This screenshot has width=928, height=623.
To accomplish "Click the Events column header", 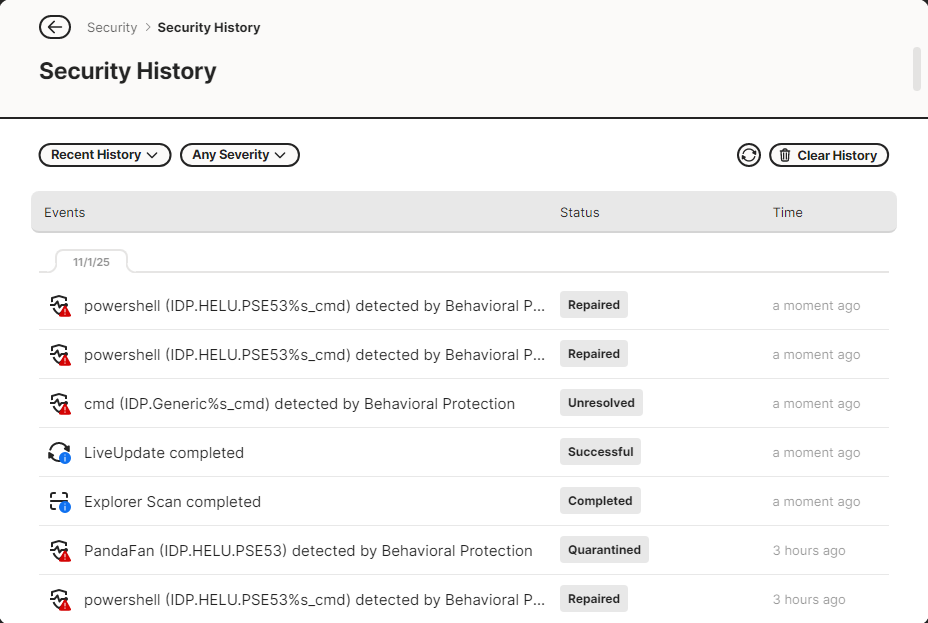I will coord(65,212).
